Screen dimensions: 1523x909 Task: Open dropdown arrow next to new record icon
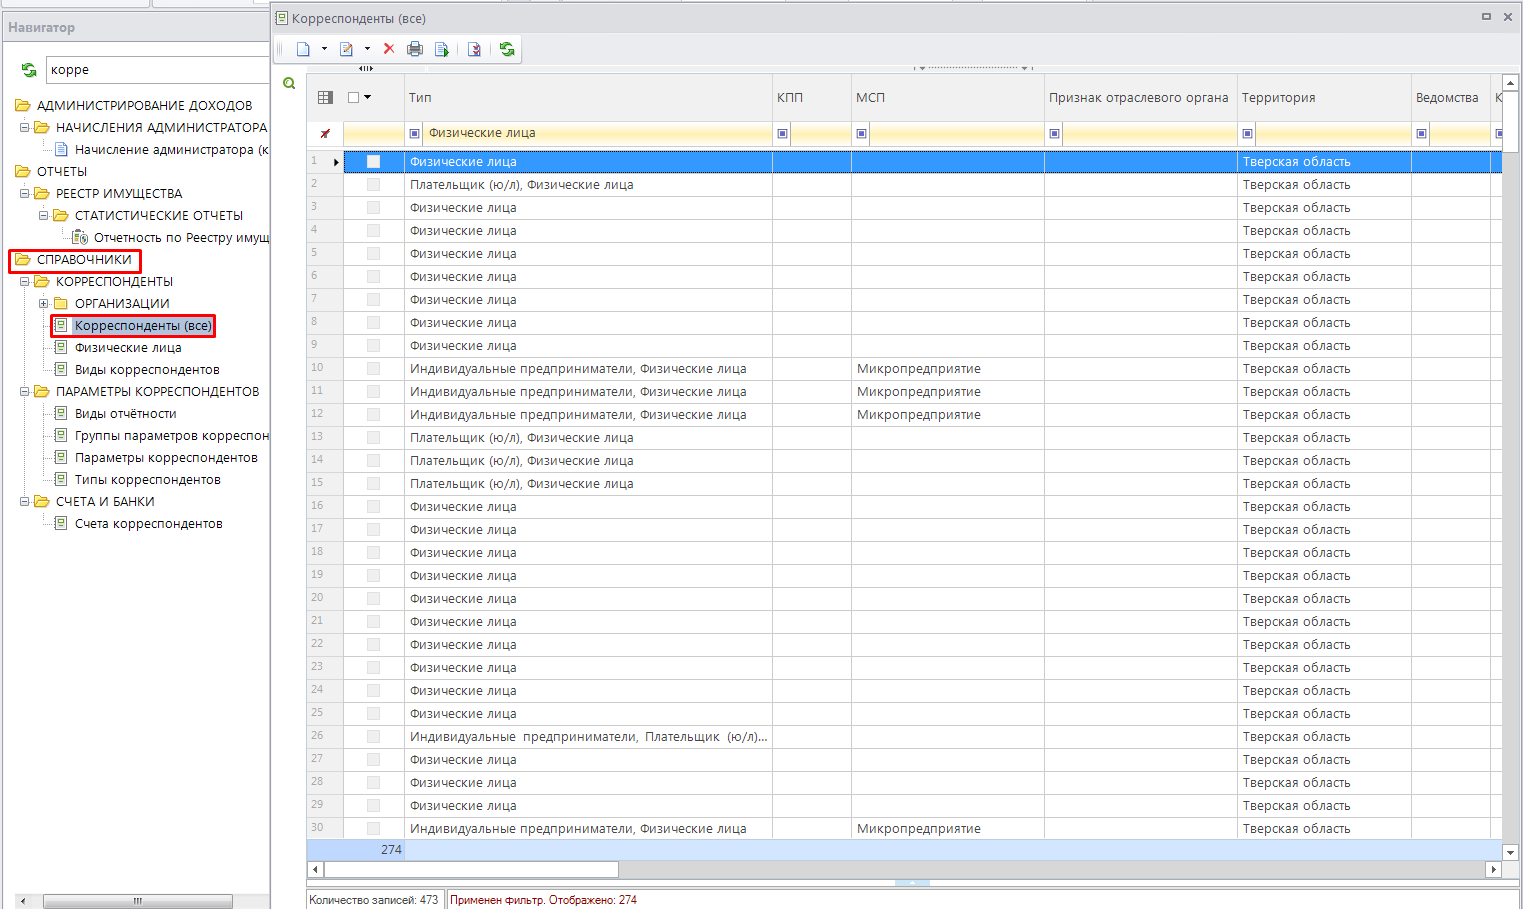[324, 49]
